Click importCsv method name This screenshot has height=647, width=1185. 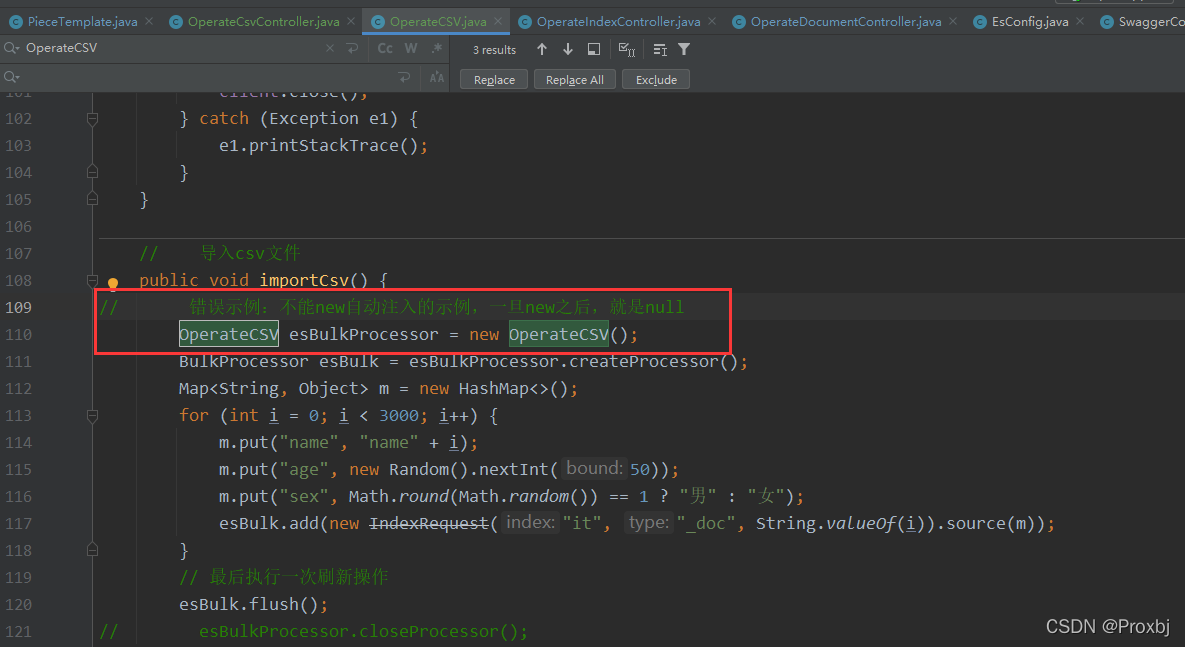click(304, 280)
